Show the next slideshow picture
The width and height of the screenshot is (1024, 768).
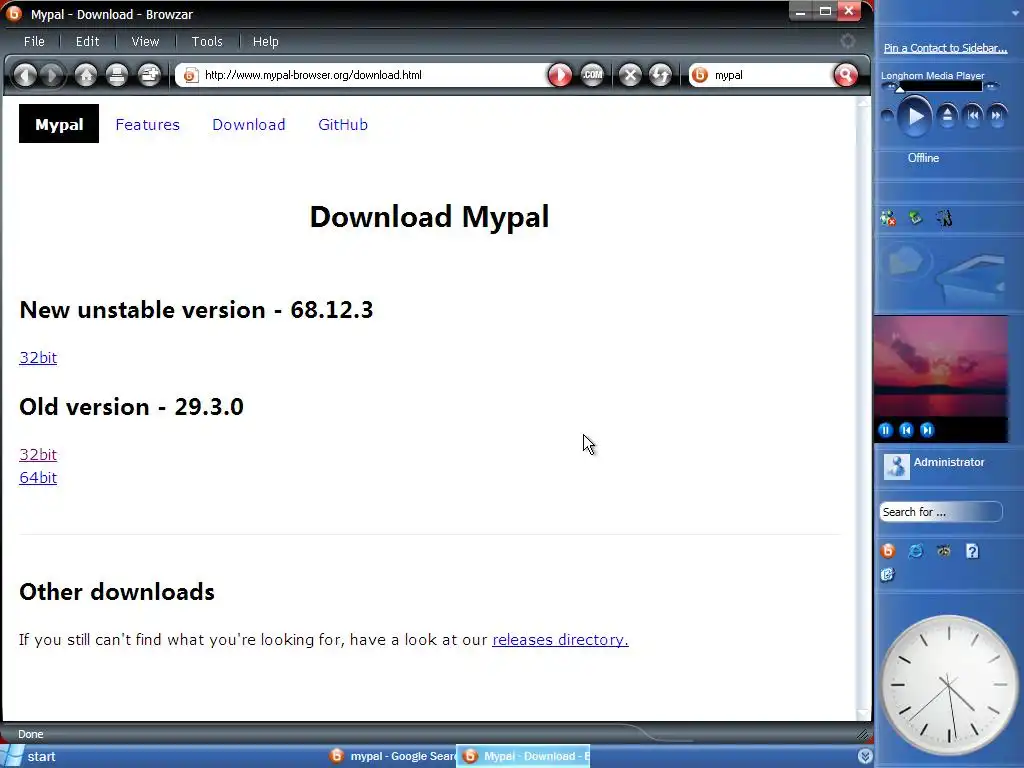(927, 430)
